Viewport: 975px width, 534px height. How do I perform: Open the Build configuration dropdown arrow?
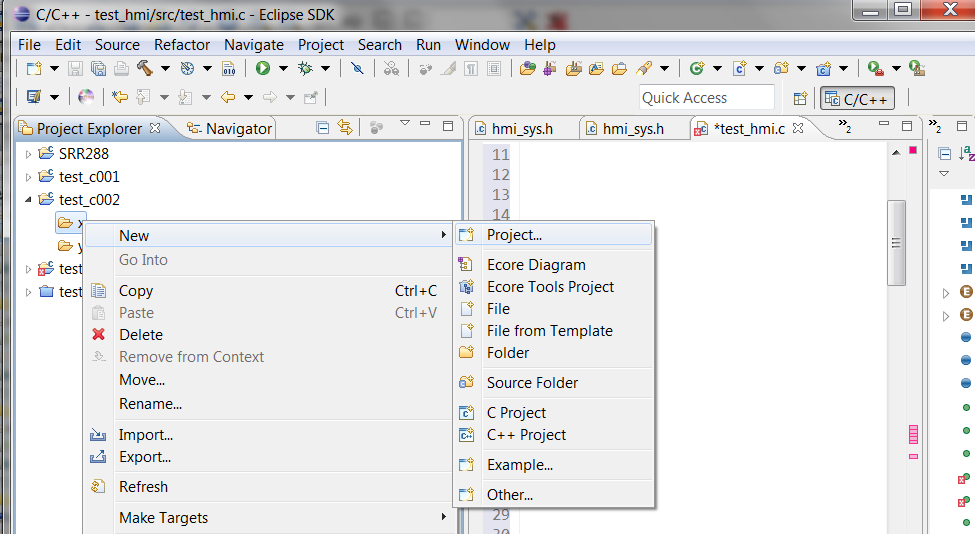click(165, 68)
